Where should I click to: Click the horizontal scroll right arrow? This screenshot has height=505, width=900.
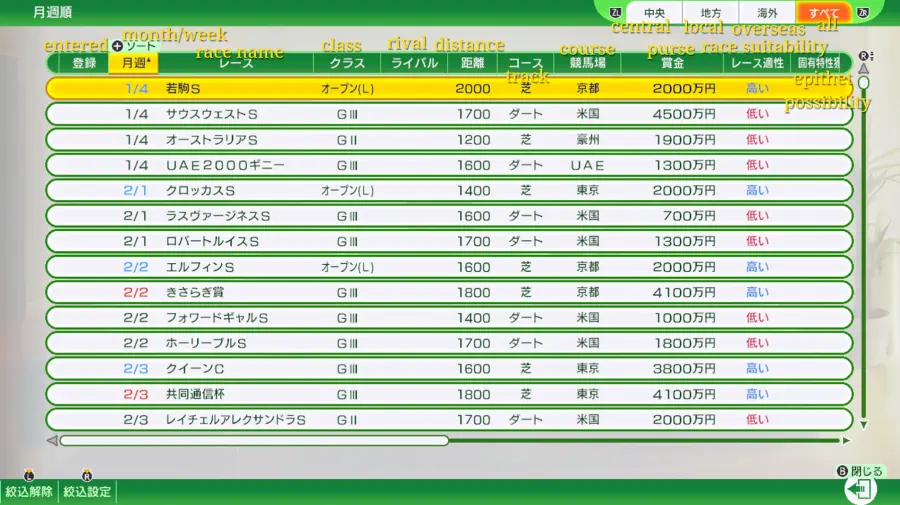tap(846, 440)
